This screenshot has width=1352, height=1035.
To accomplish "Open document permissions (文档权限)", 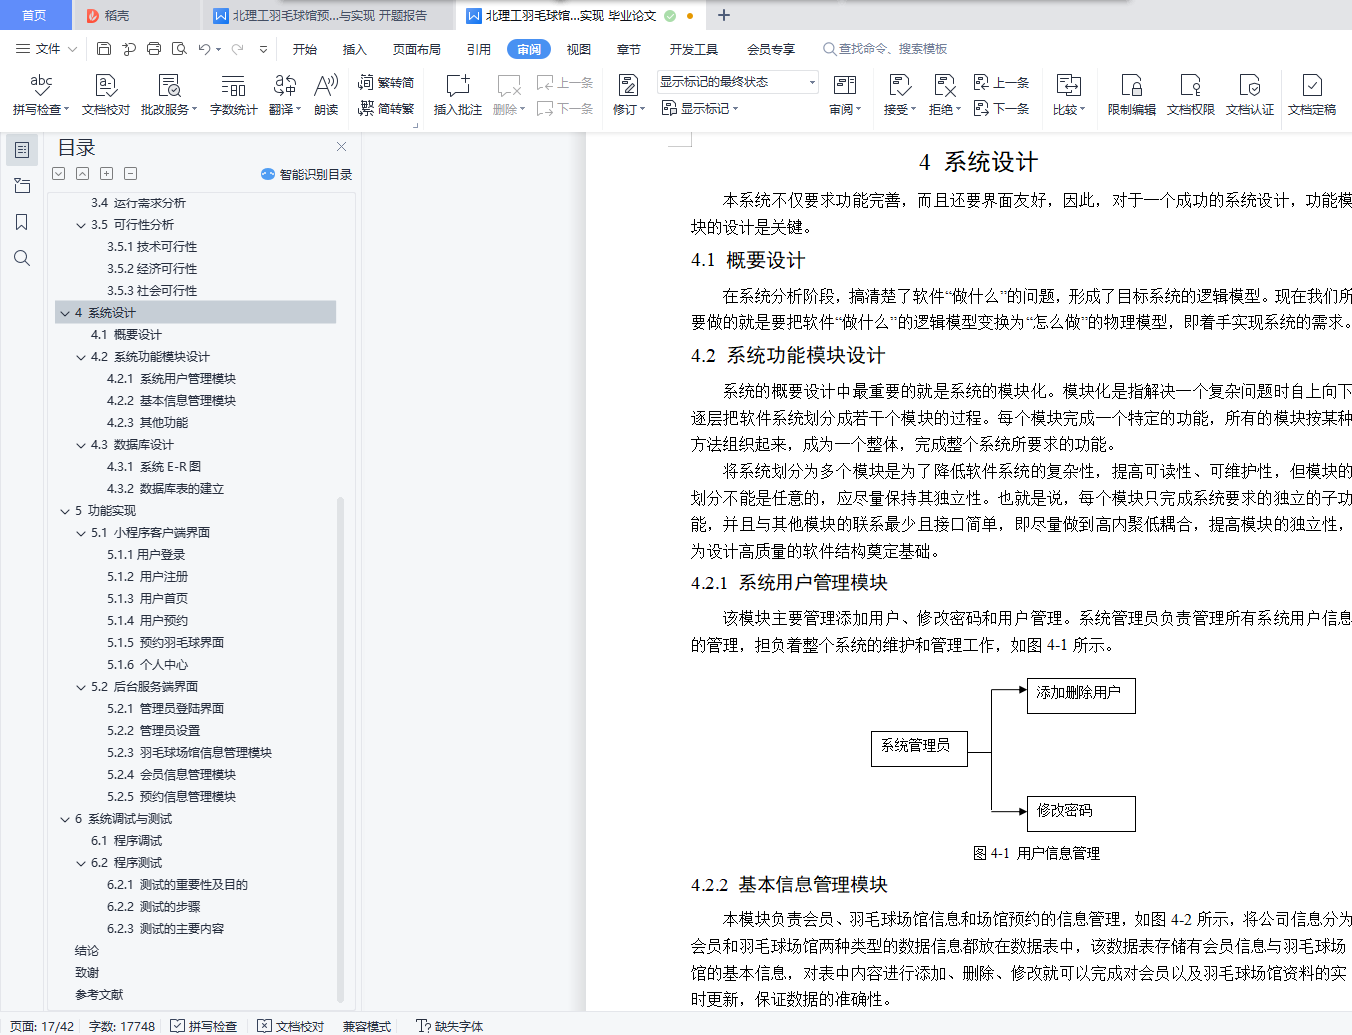I will (x=1190, y=95).
